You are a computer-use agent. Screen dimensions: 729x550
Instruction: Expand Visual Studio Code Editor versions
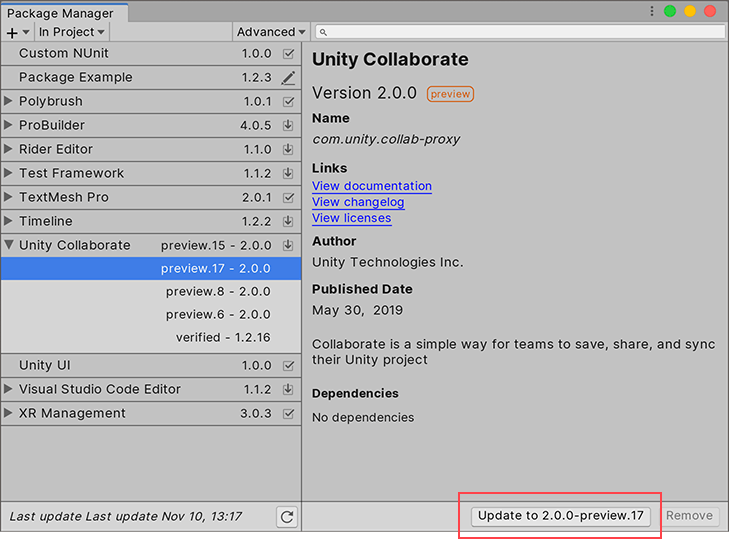coord(8,389)
